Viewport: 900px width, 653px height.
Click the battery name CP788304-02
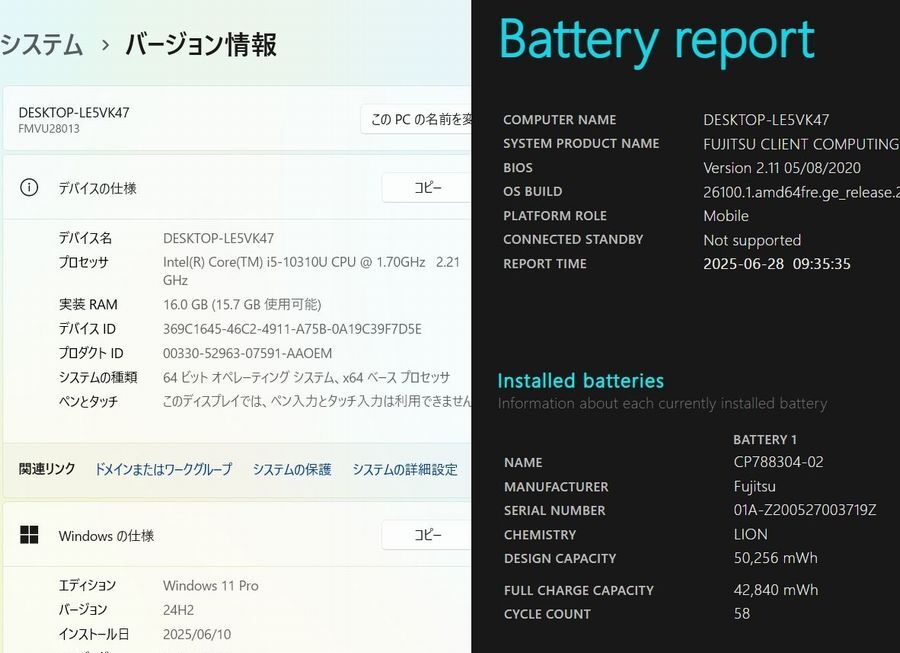[x=778, y=462]
